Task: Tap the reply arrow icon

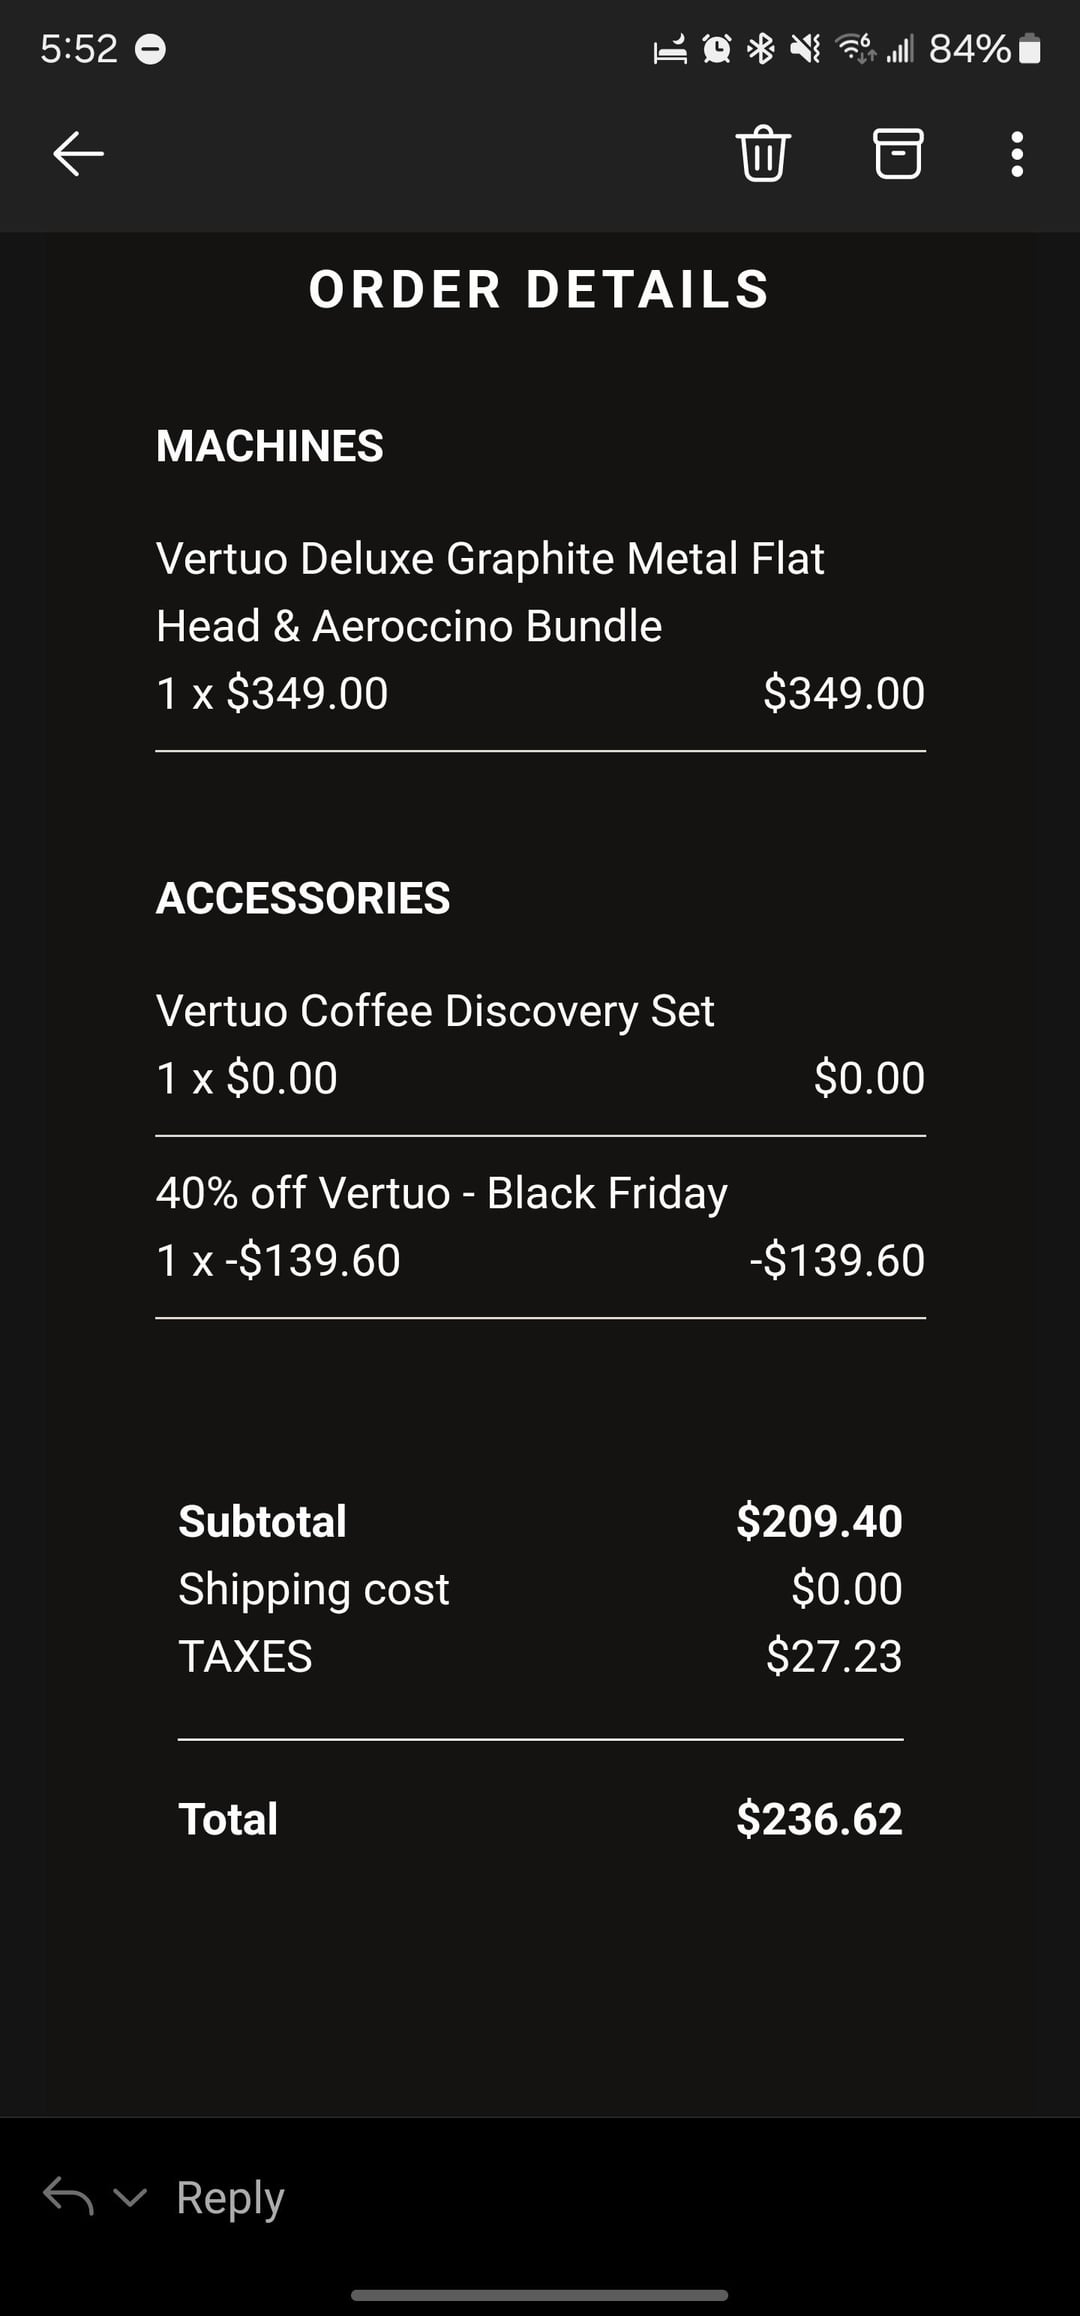Action: pos(68,2197)
